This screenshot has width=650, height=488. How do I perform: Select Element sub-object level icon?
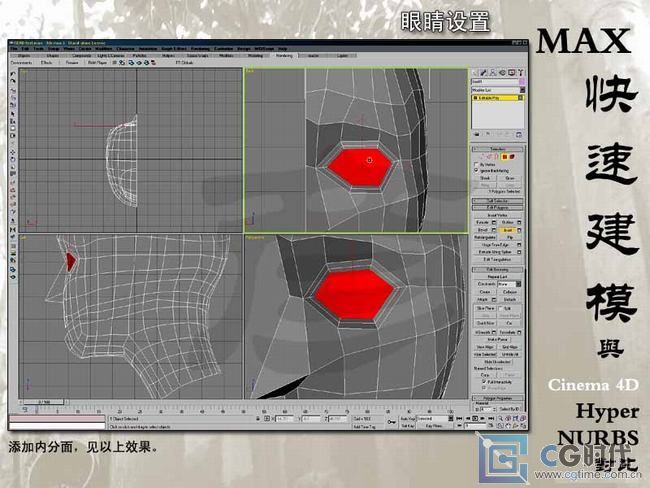point(512,156)
